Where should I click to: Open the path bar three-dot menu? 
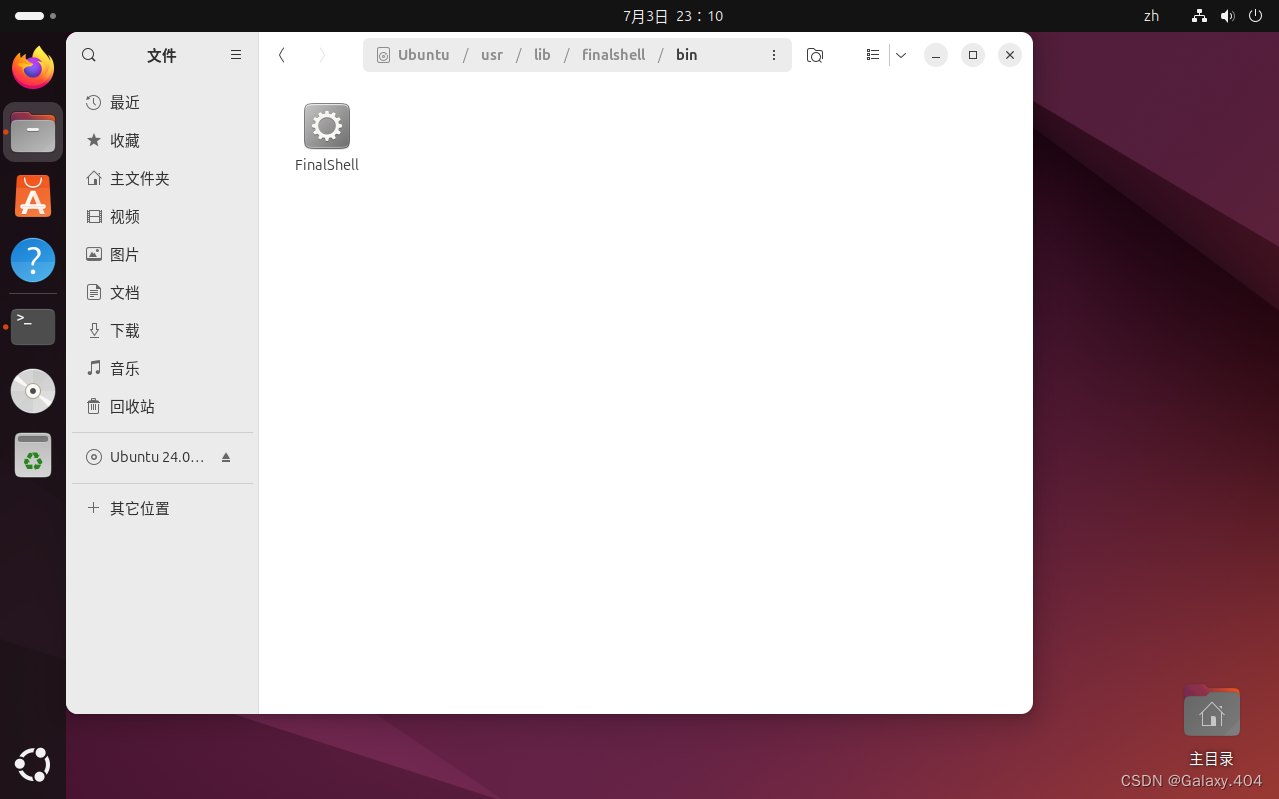[x=773, y=55]
